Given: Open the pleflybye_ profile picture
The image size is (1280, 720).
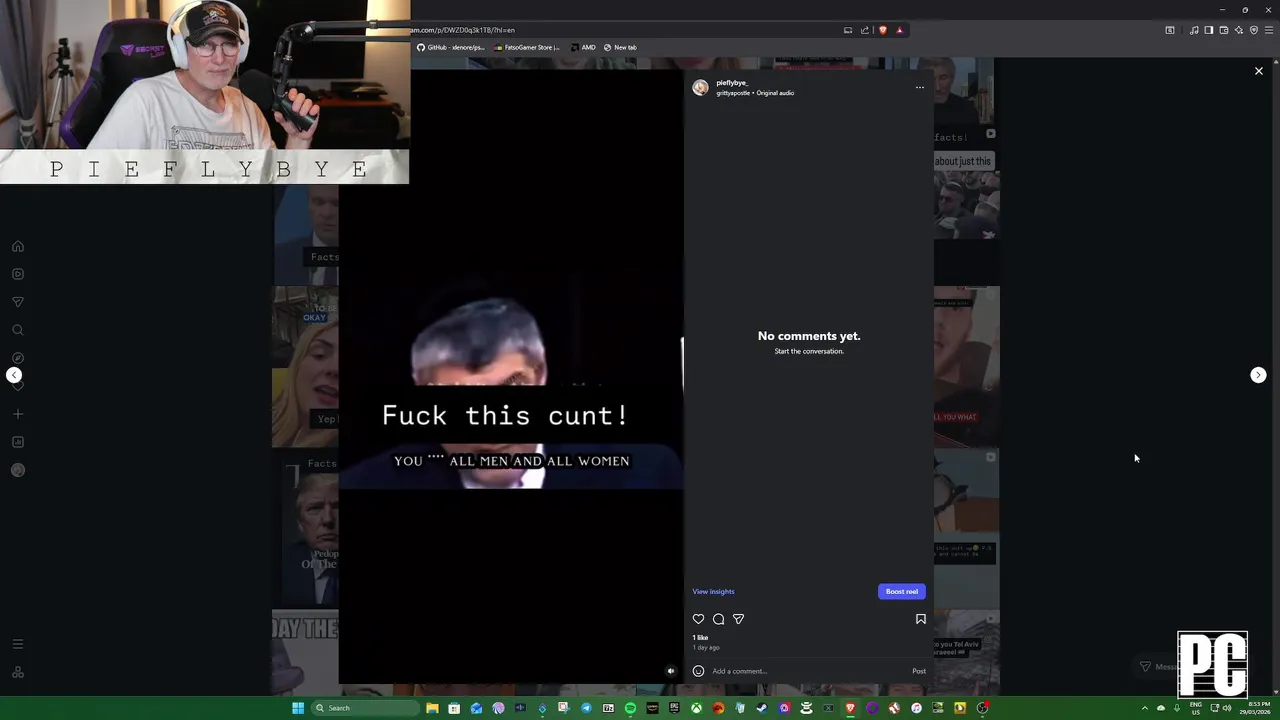Looking at the screenshot, I should pyautogui.click(x=700, y=88).
